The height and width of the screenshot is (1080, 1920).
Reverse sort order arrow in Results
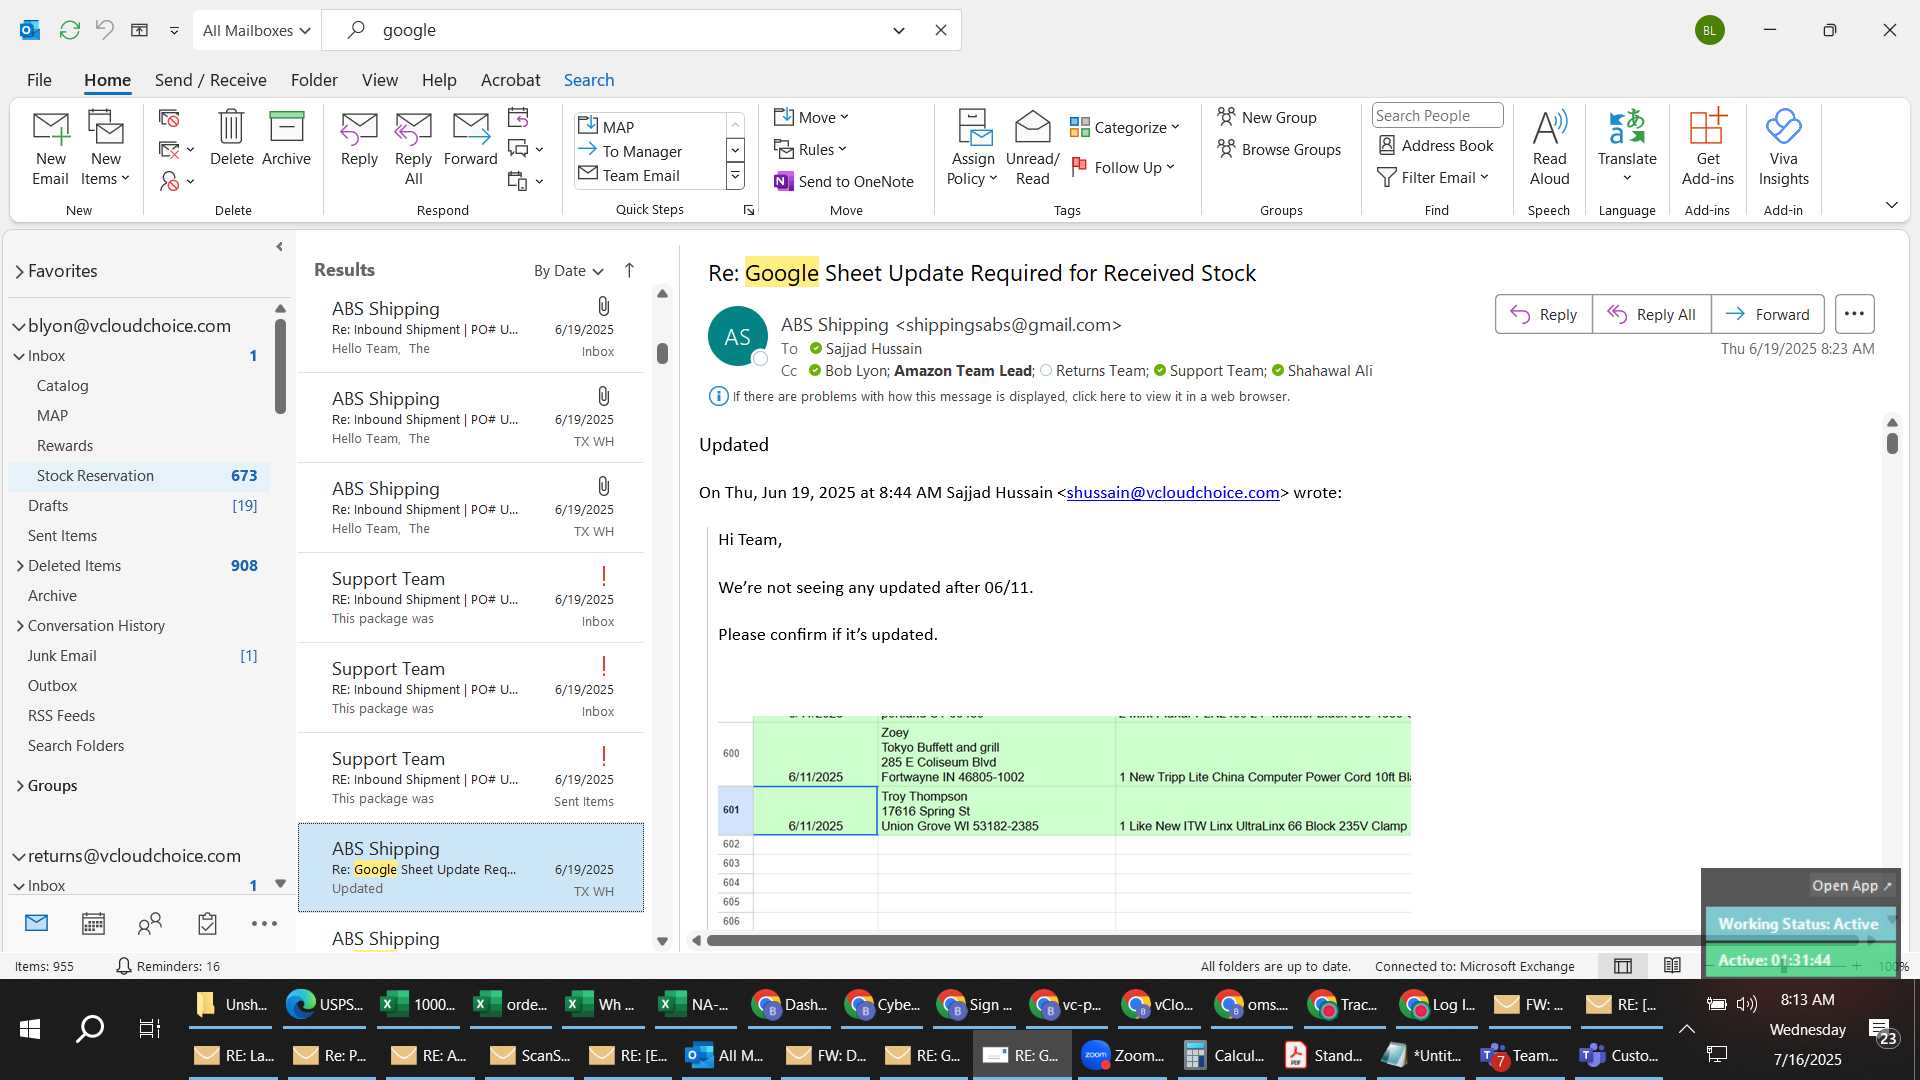(x=629, y=270)
